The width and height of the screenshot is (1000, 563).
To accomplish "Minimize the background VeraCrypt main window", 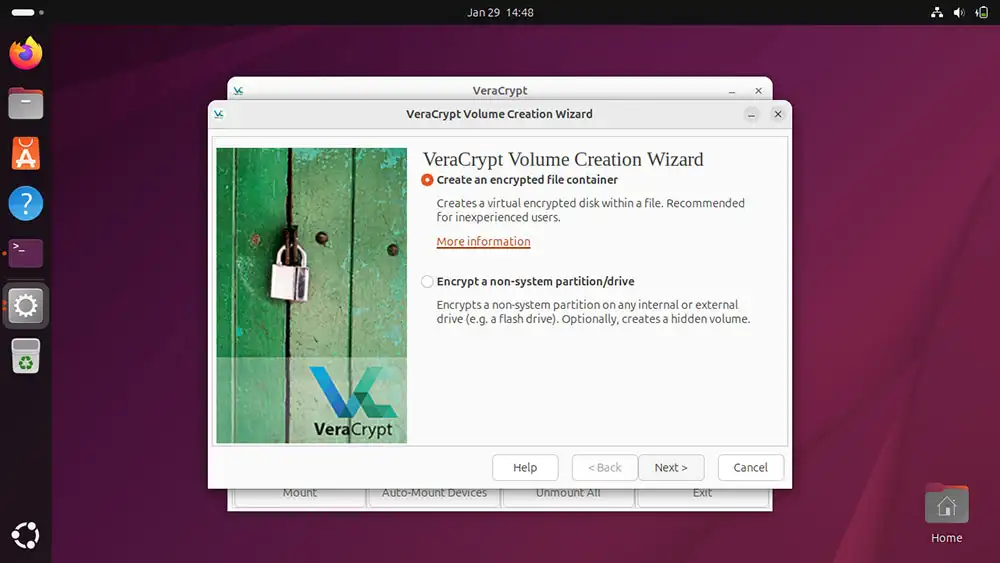I will (x=732, y=91).
